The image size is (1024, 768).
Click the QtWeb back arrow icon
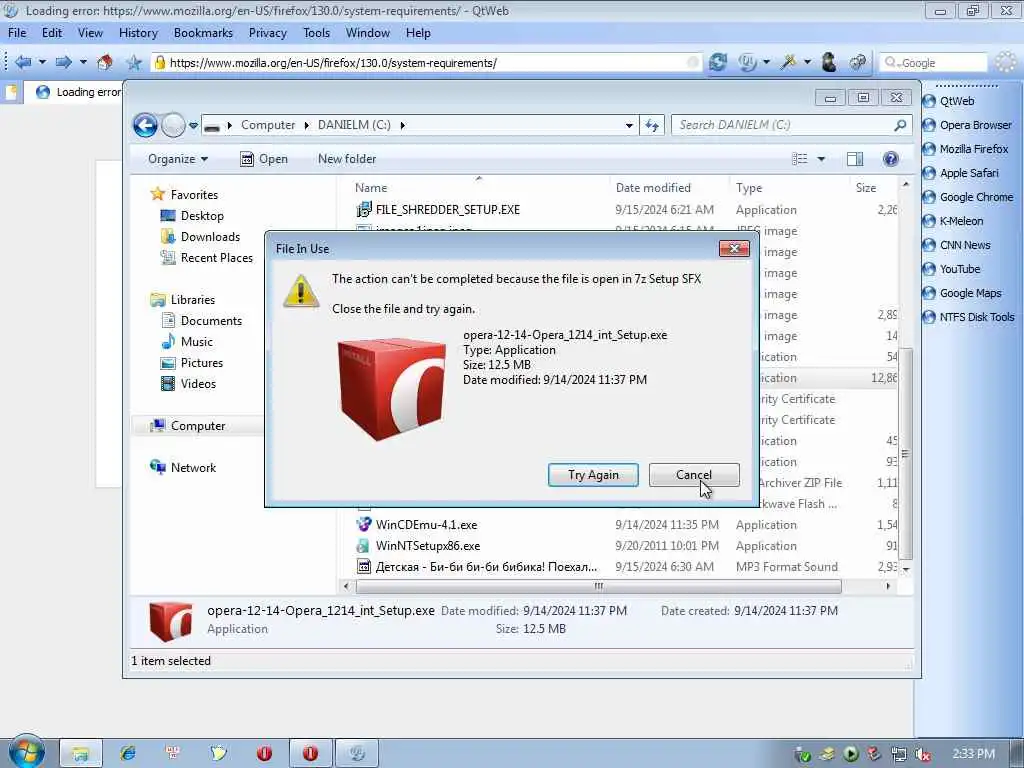[x=23, y=62]
